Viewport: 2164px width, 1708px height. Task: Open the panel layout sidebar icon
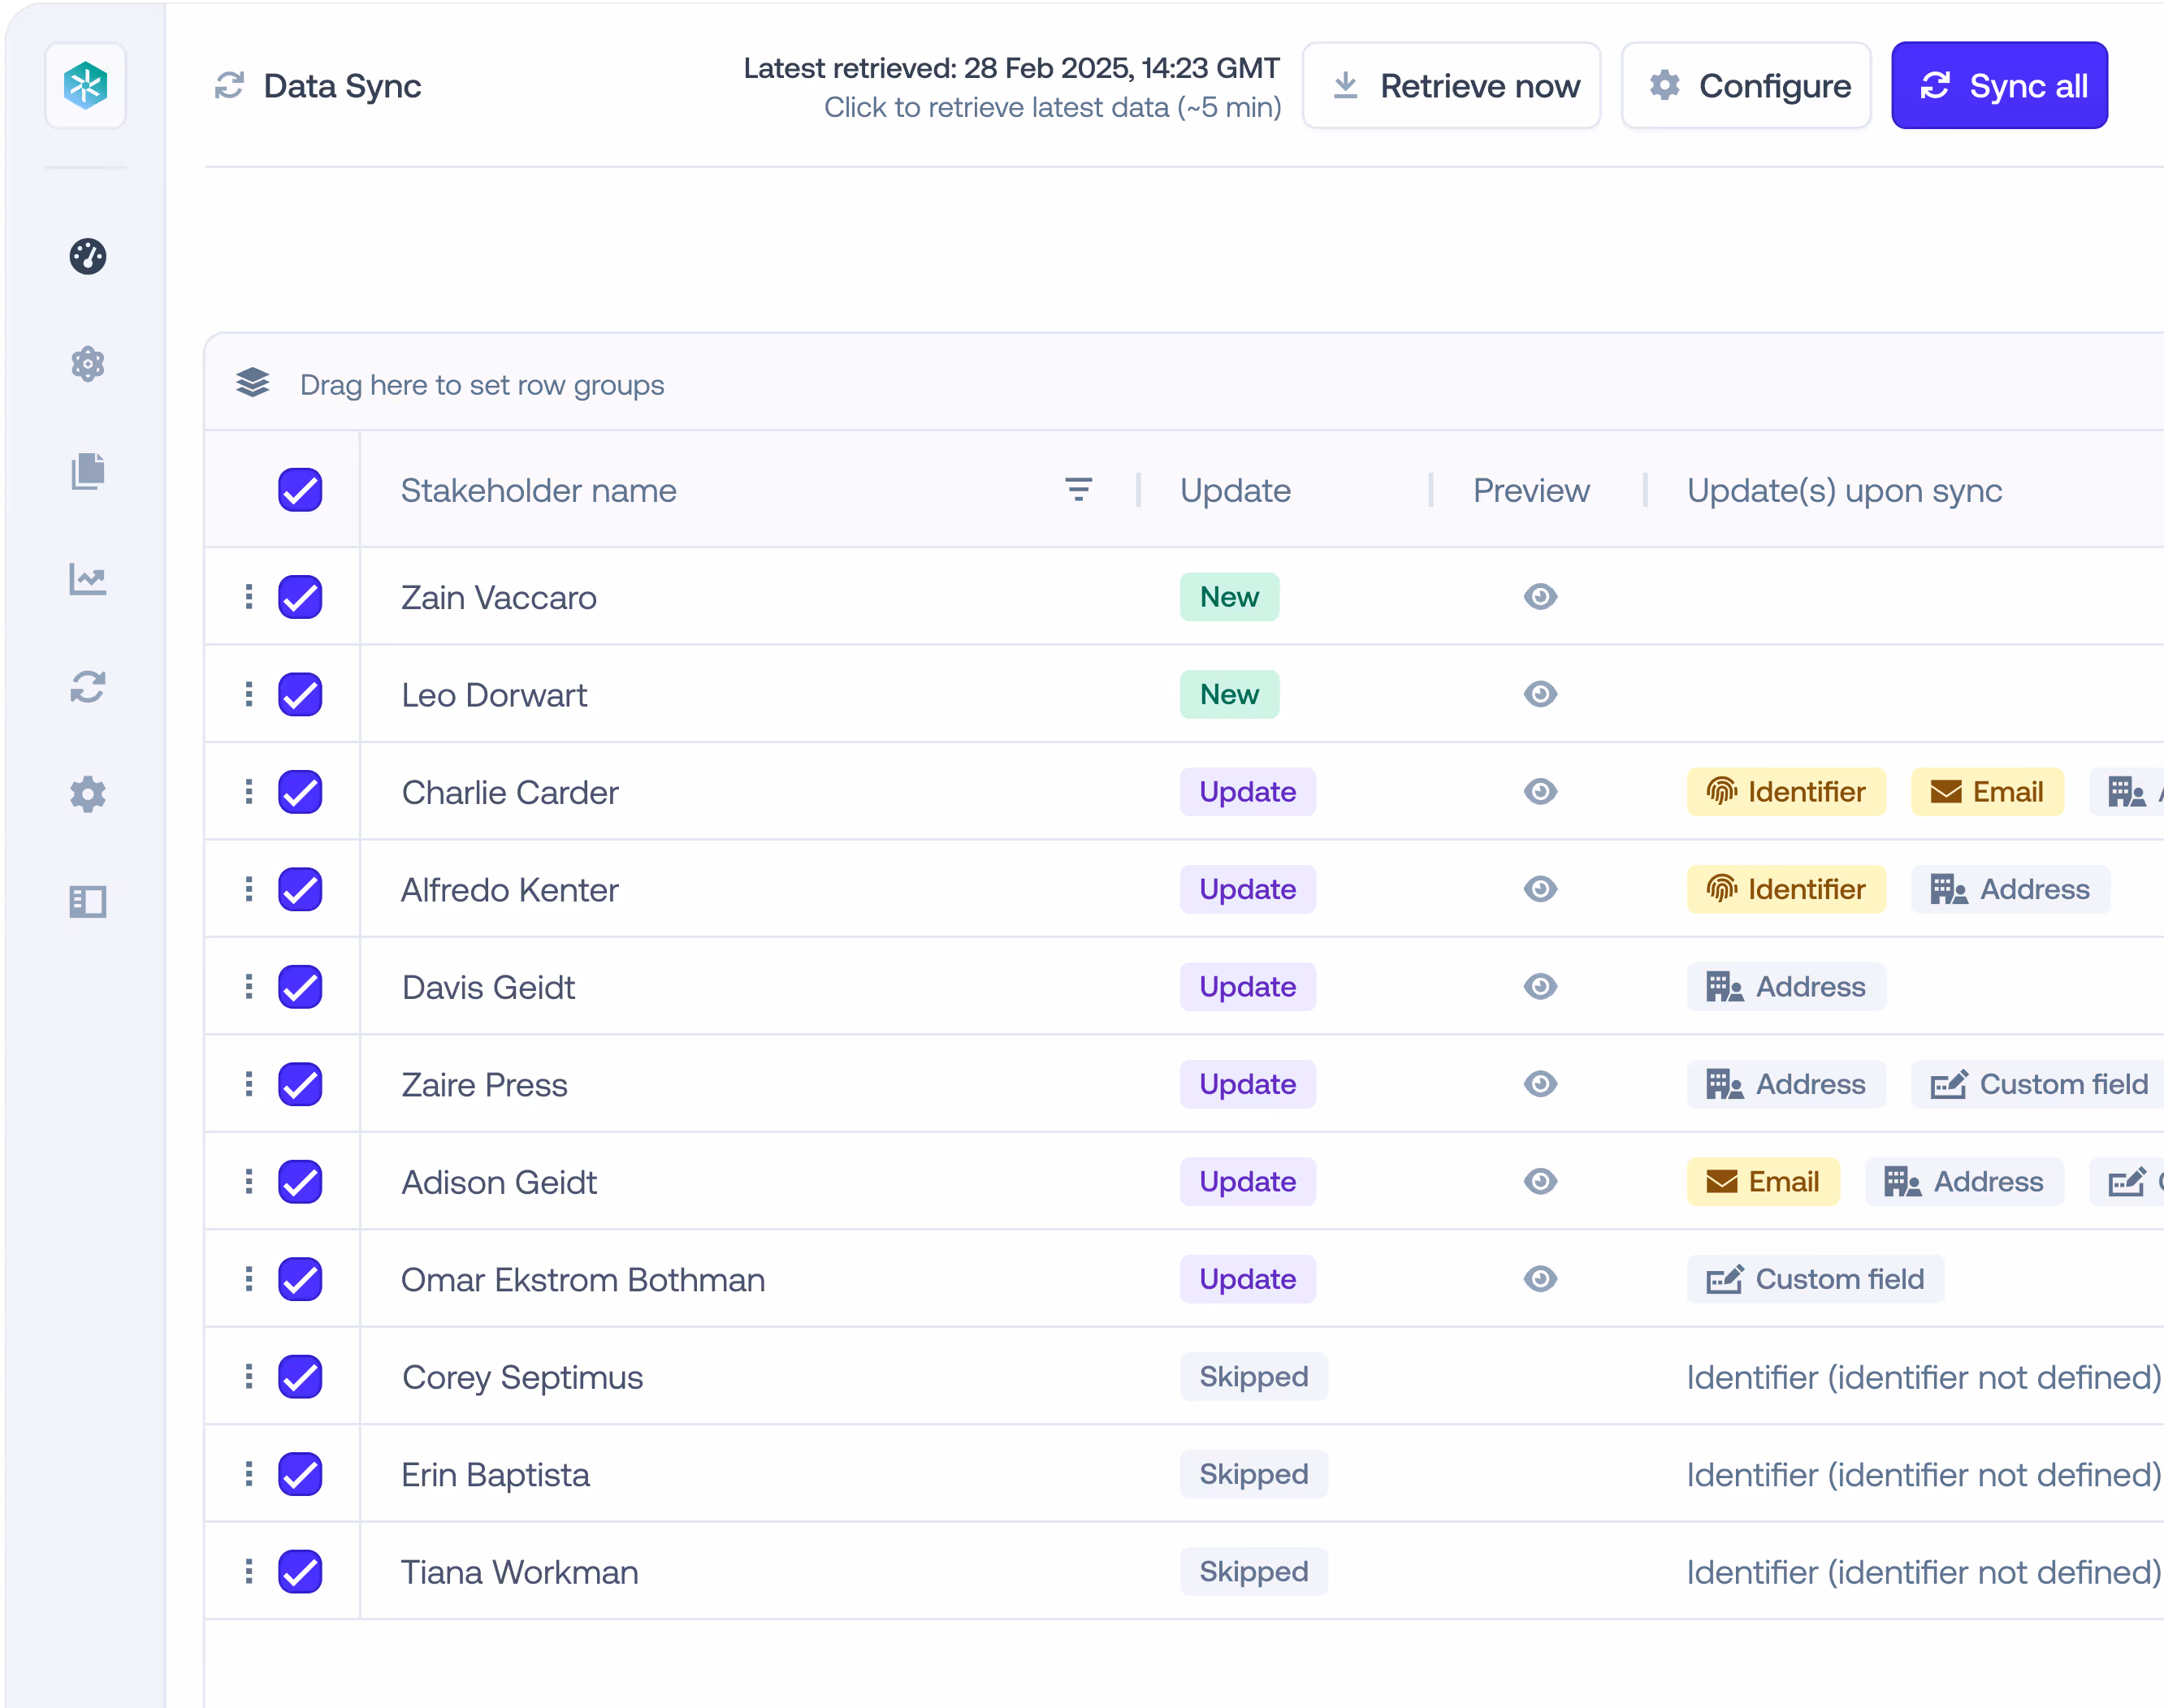tap(88, 902)
